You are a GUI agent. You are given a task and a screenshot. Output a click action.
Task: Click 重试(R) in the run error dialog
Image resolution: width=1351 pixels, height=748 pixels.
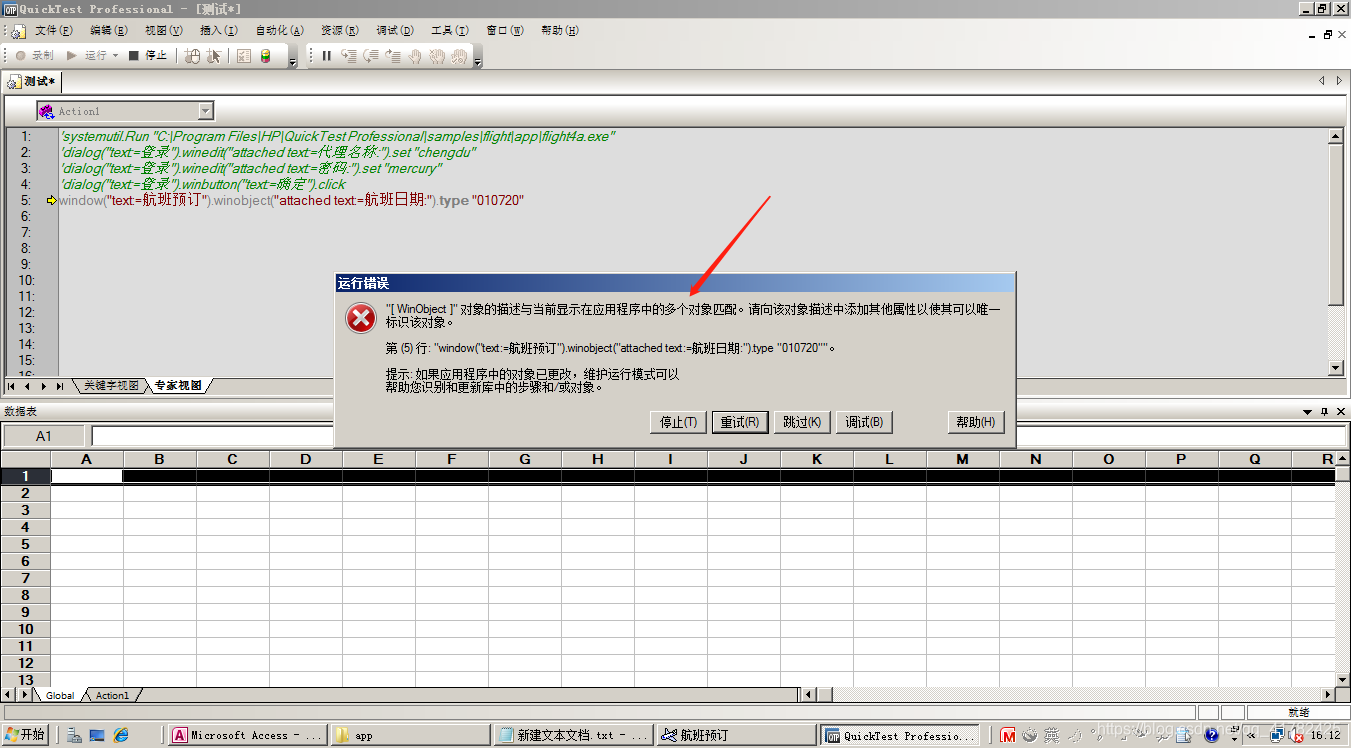point(741,422)
